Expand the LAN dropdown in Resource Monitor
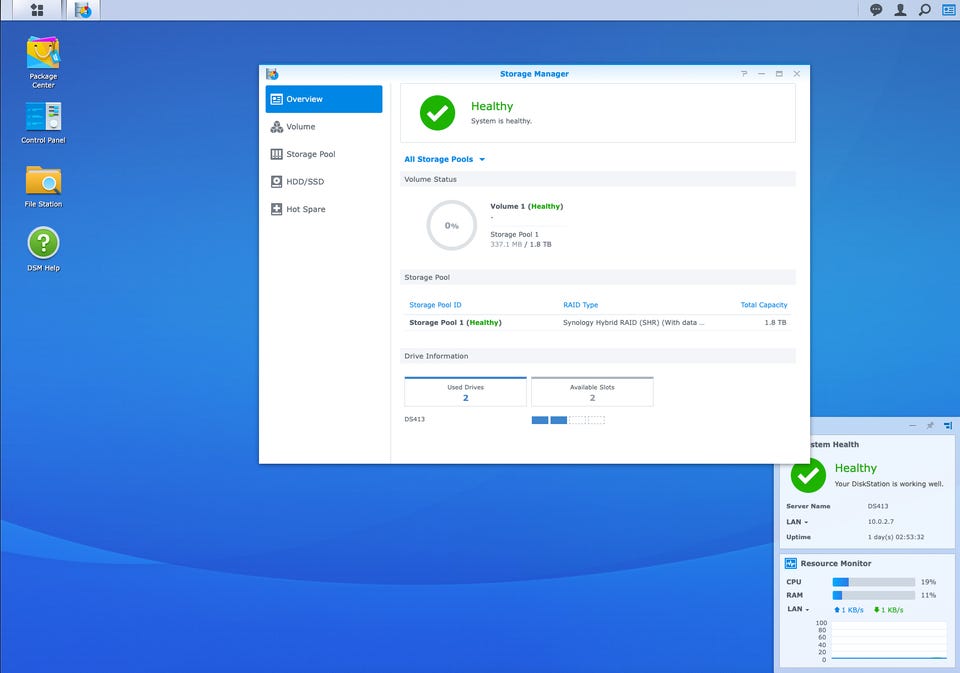The width and height of the screenshot is (960, 673). pos(798,609)
